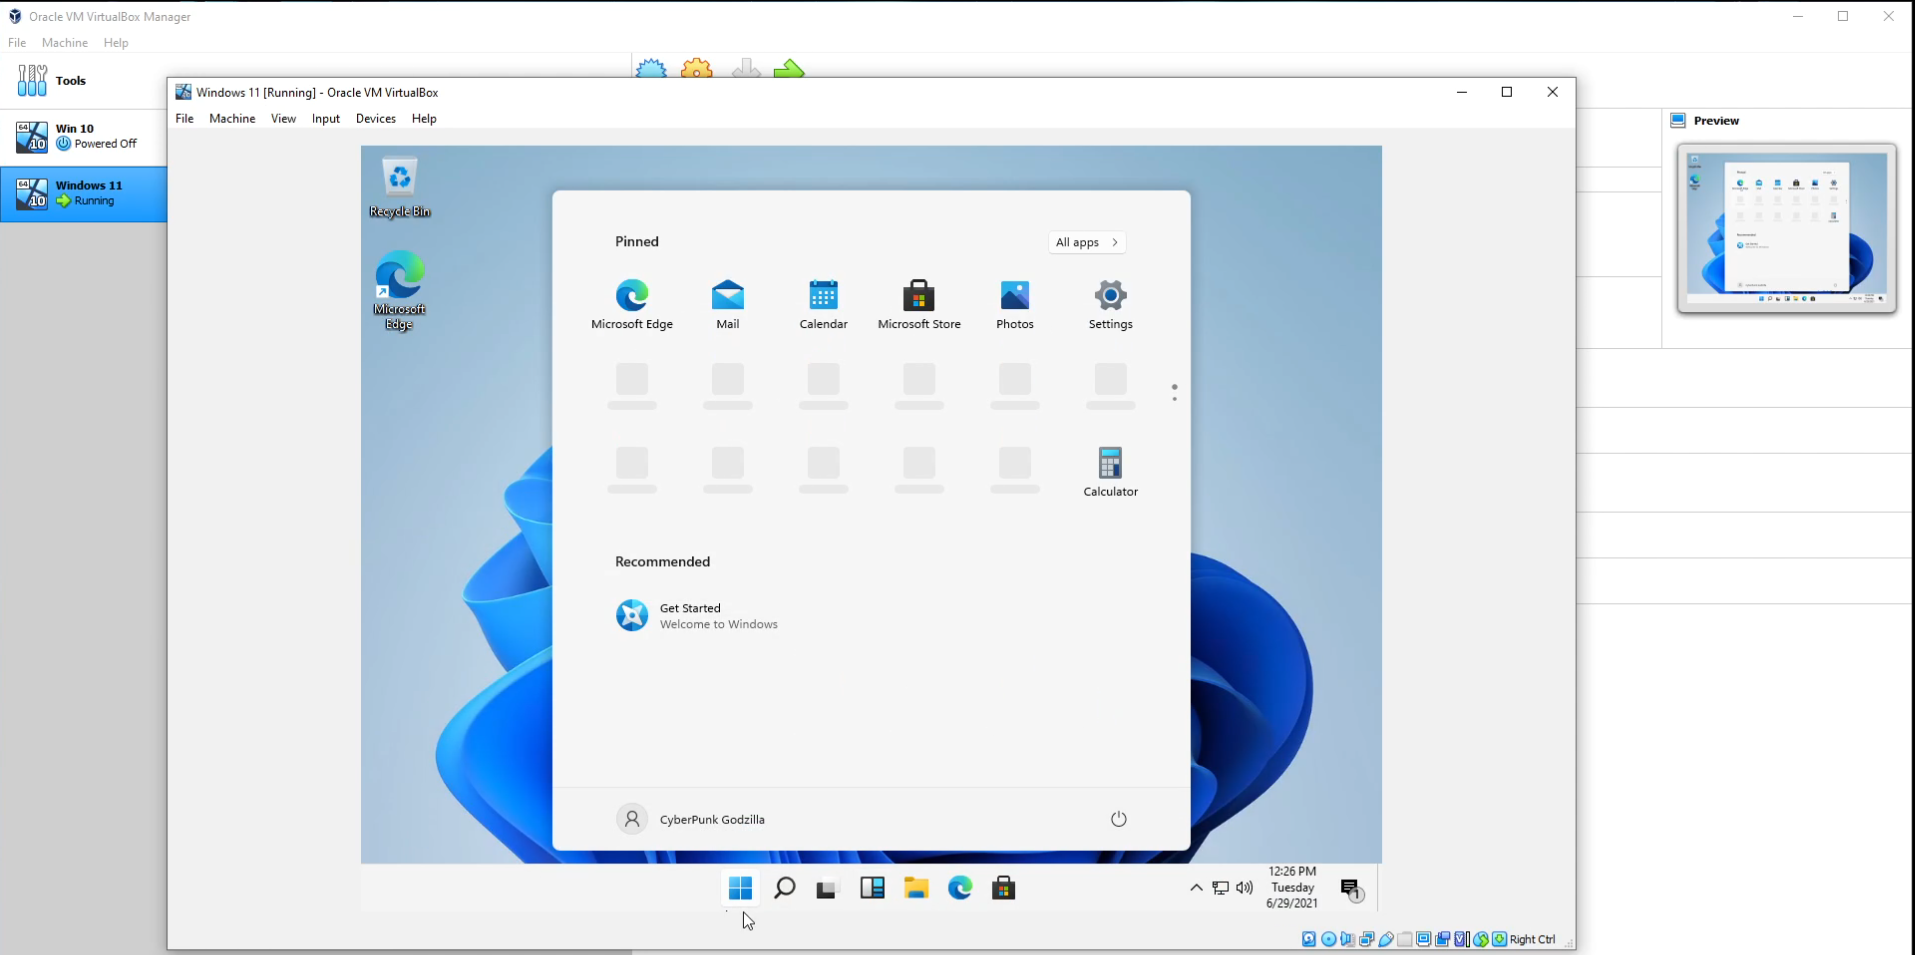Launch Mail from the pinned apps
1915x955 pixels.
[x=728, y=304]
